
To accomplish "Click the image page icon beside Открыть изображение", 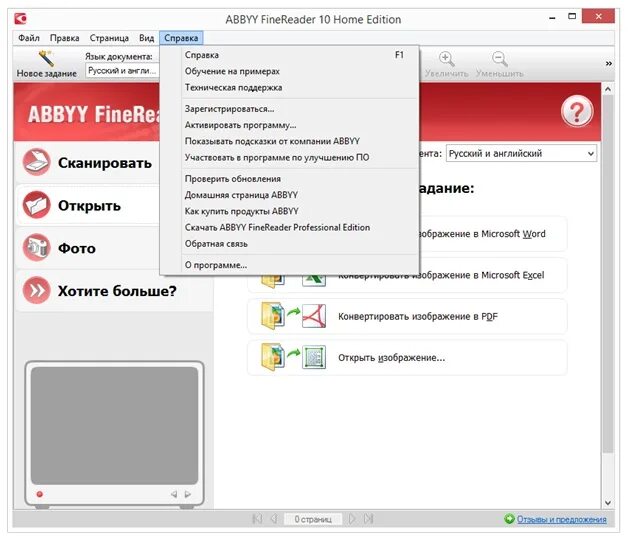I will [x=314, y=357].
